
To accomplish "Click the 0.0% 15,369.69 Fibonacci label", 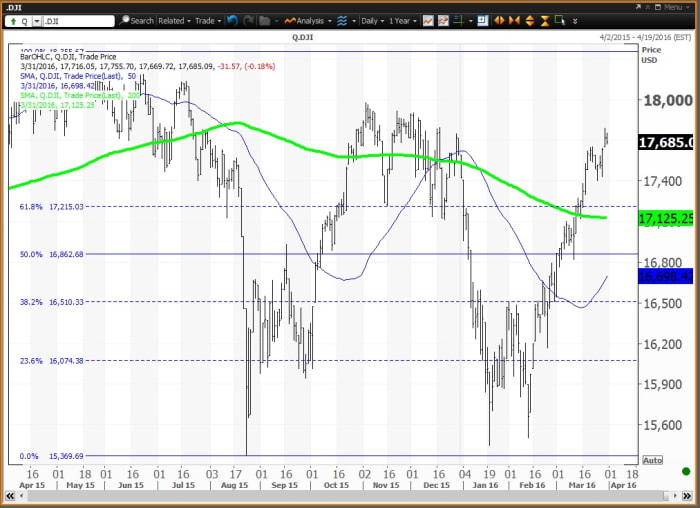I will (x=51, y=456).
